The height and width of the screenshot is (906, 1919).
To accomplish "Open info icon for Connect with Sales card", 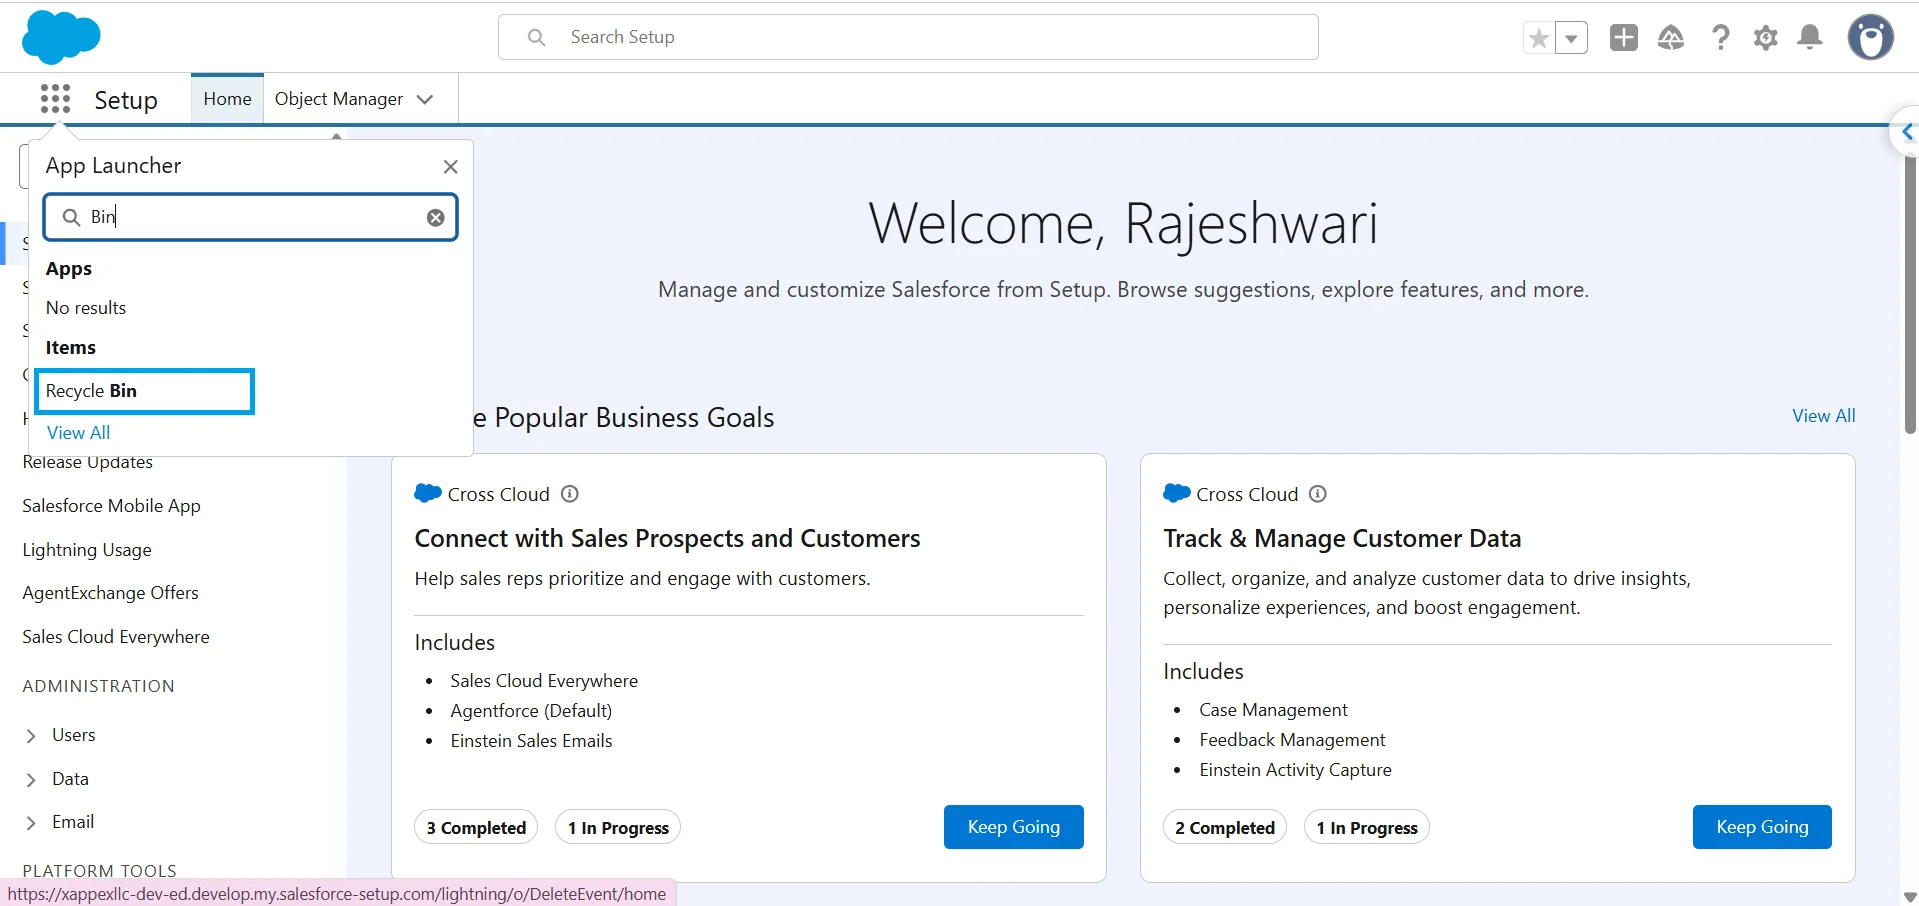I will 570,494.
